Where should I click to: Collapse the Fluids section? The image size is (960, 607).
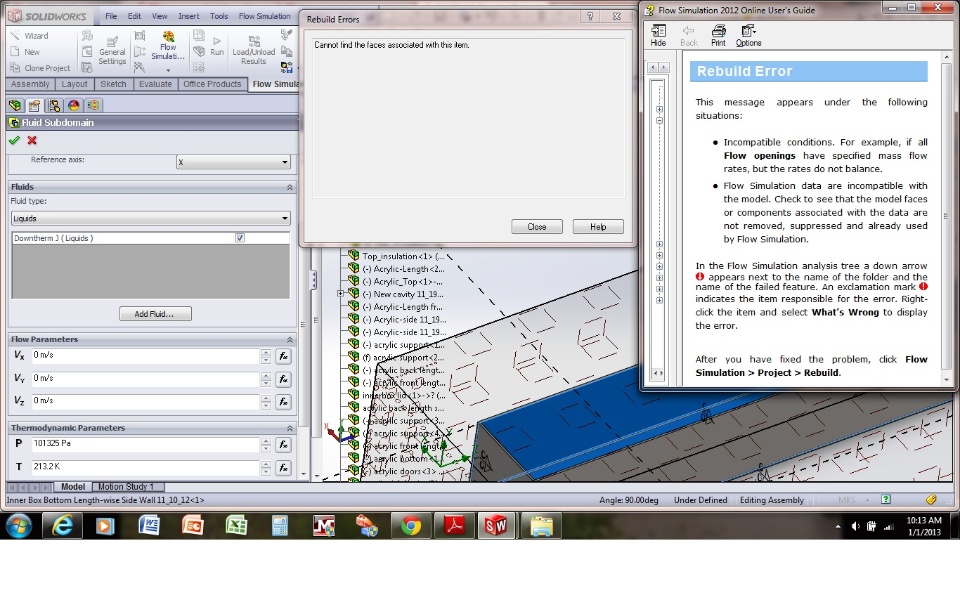(x=290, y=187)
